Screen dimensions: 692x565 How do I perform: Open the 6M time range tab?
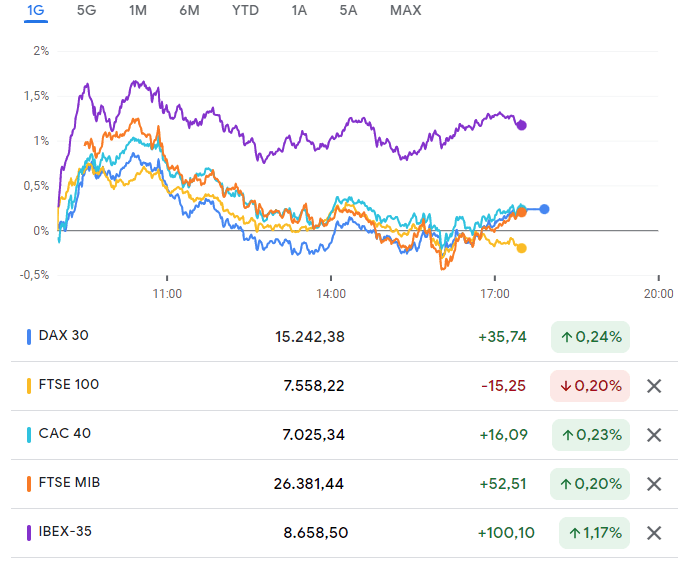point(189,10)
